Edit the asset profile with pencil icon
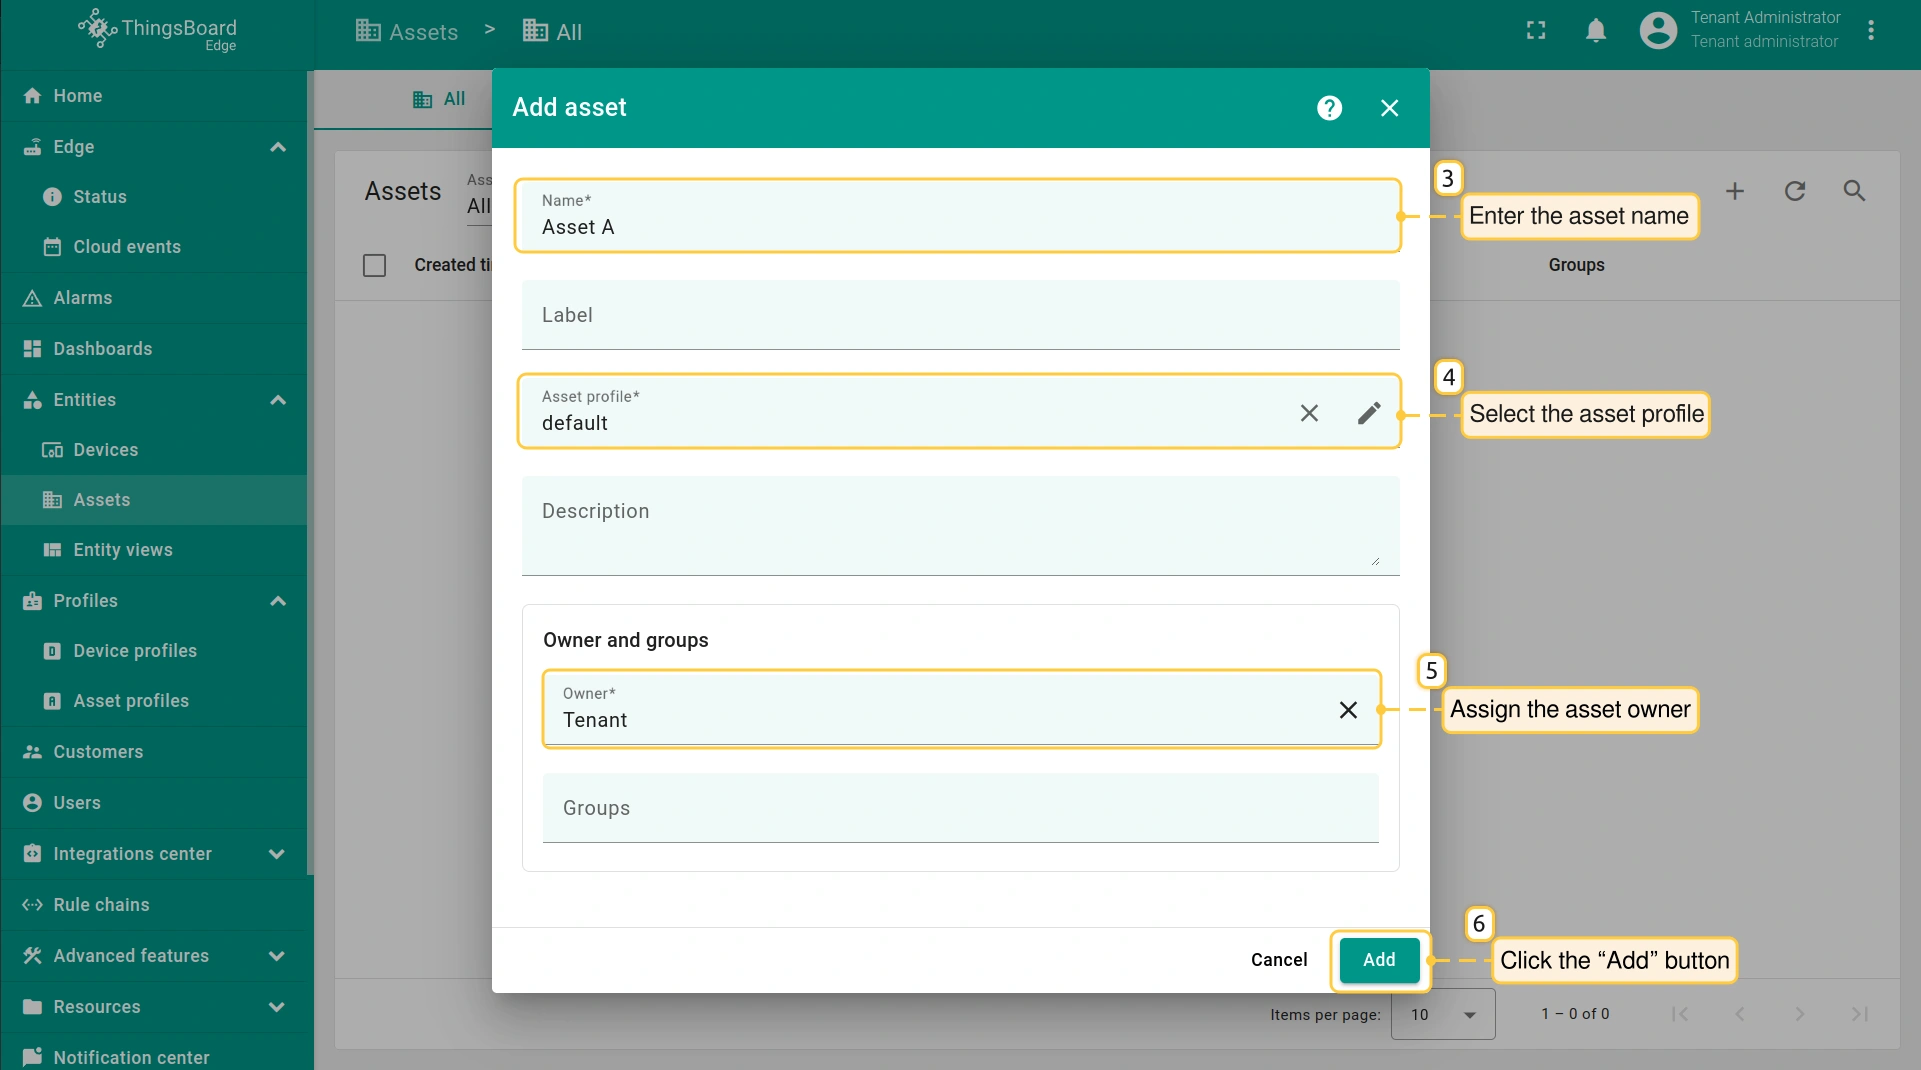The width and height of the screenshot is (1921, 1070). click(x=1369, y=413)
